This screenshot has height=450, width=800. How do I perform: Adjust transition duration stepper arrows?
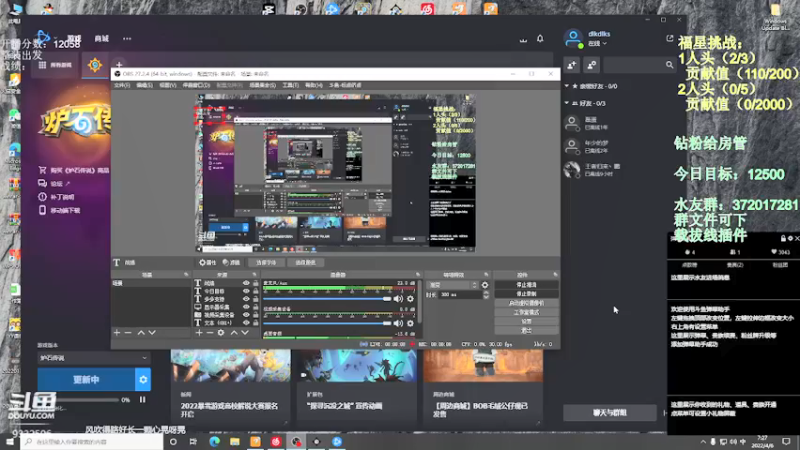486,295
